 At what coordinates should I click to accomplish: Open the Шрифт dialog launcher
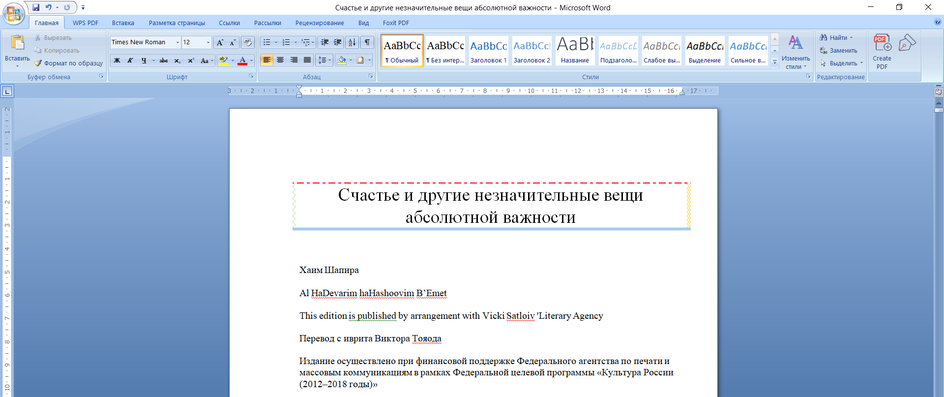point(251,77)
